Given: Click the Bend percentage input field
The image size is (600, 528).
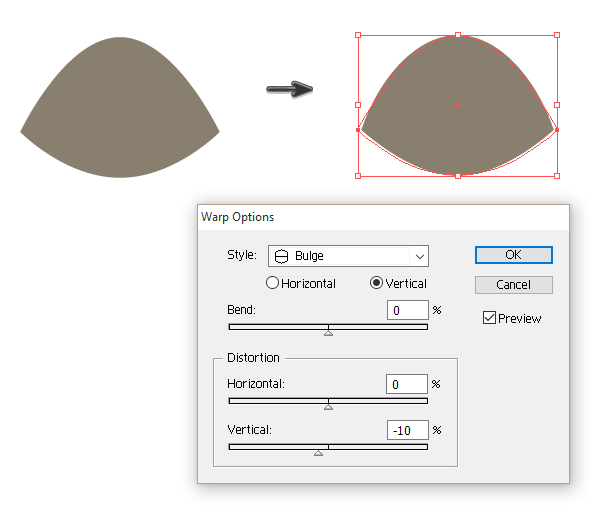Looking at the screenshot, I should tap(406, 311).
